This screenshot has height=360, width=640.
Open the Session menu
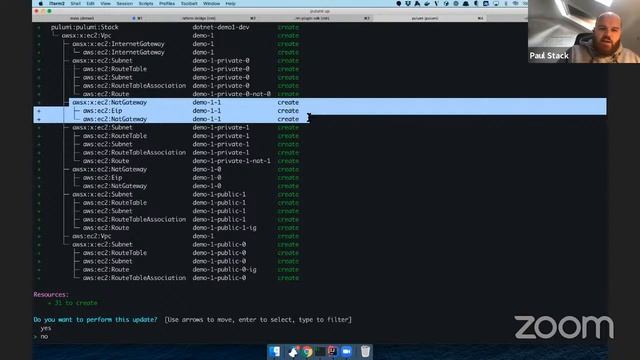coord(124,4)
